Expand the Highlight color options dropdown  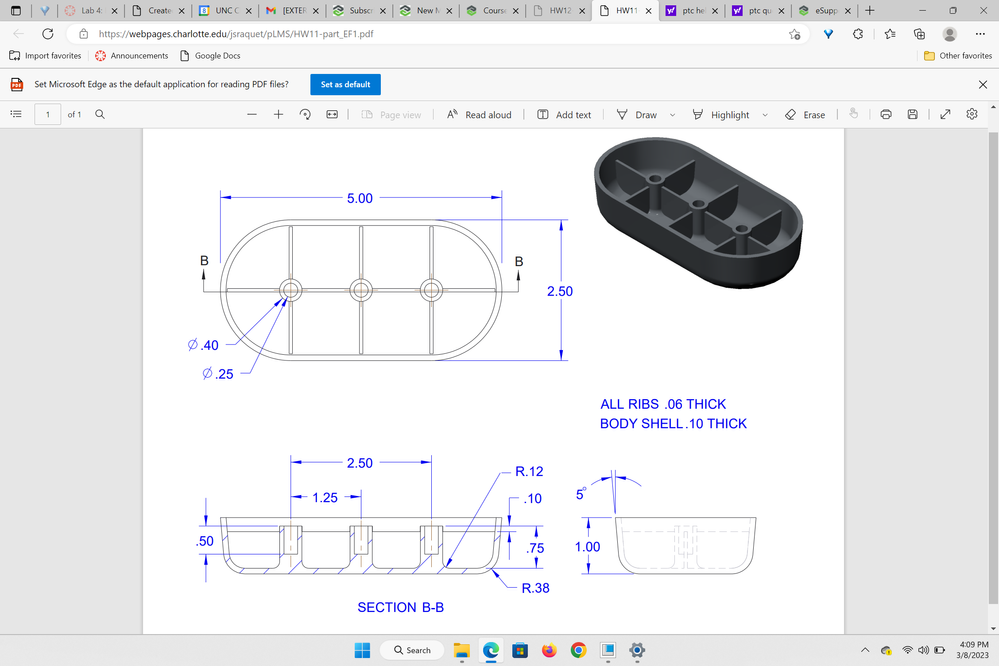pyautogui.click(x=765, y=115)
